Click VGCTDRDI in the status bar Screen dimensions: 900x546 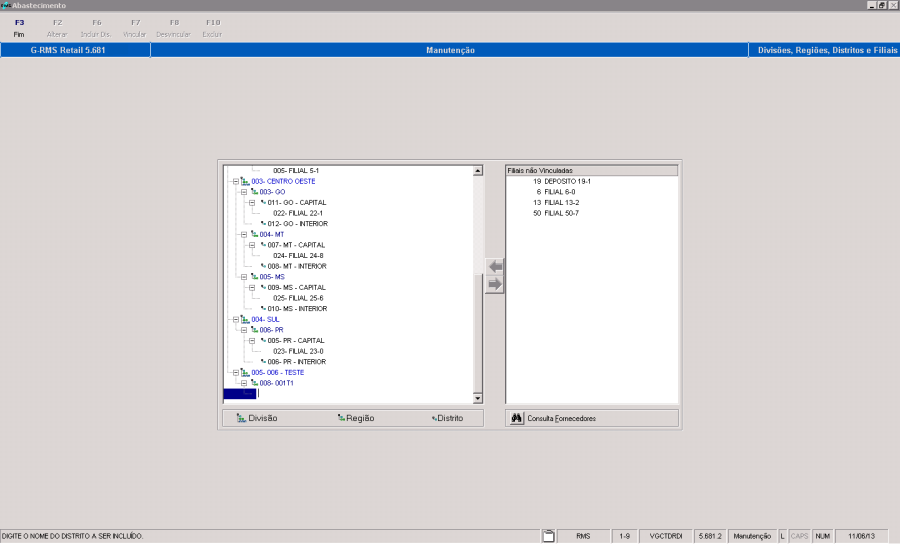[x=666, y=536]
